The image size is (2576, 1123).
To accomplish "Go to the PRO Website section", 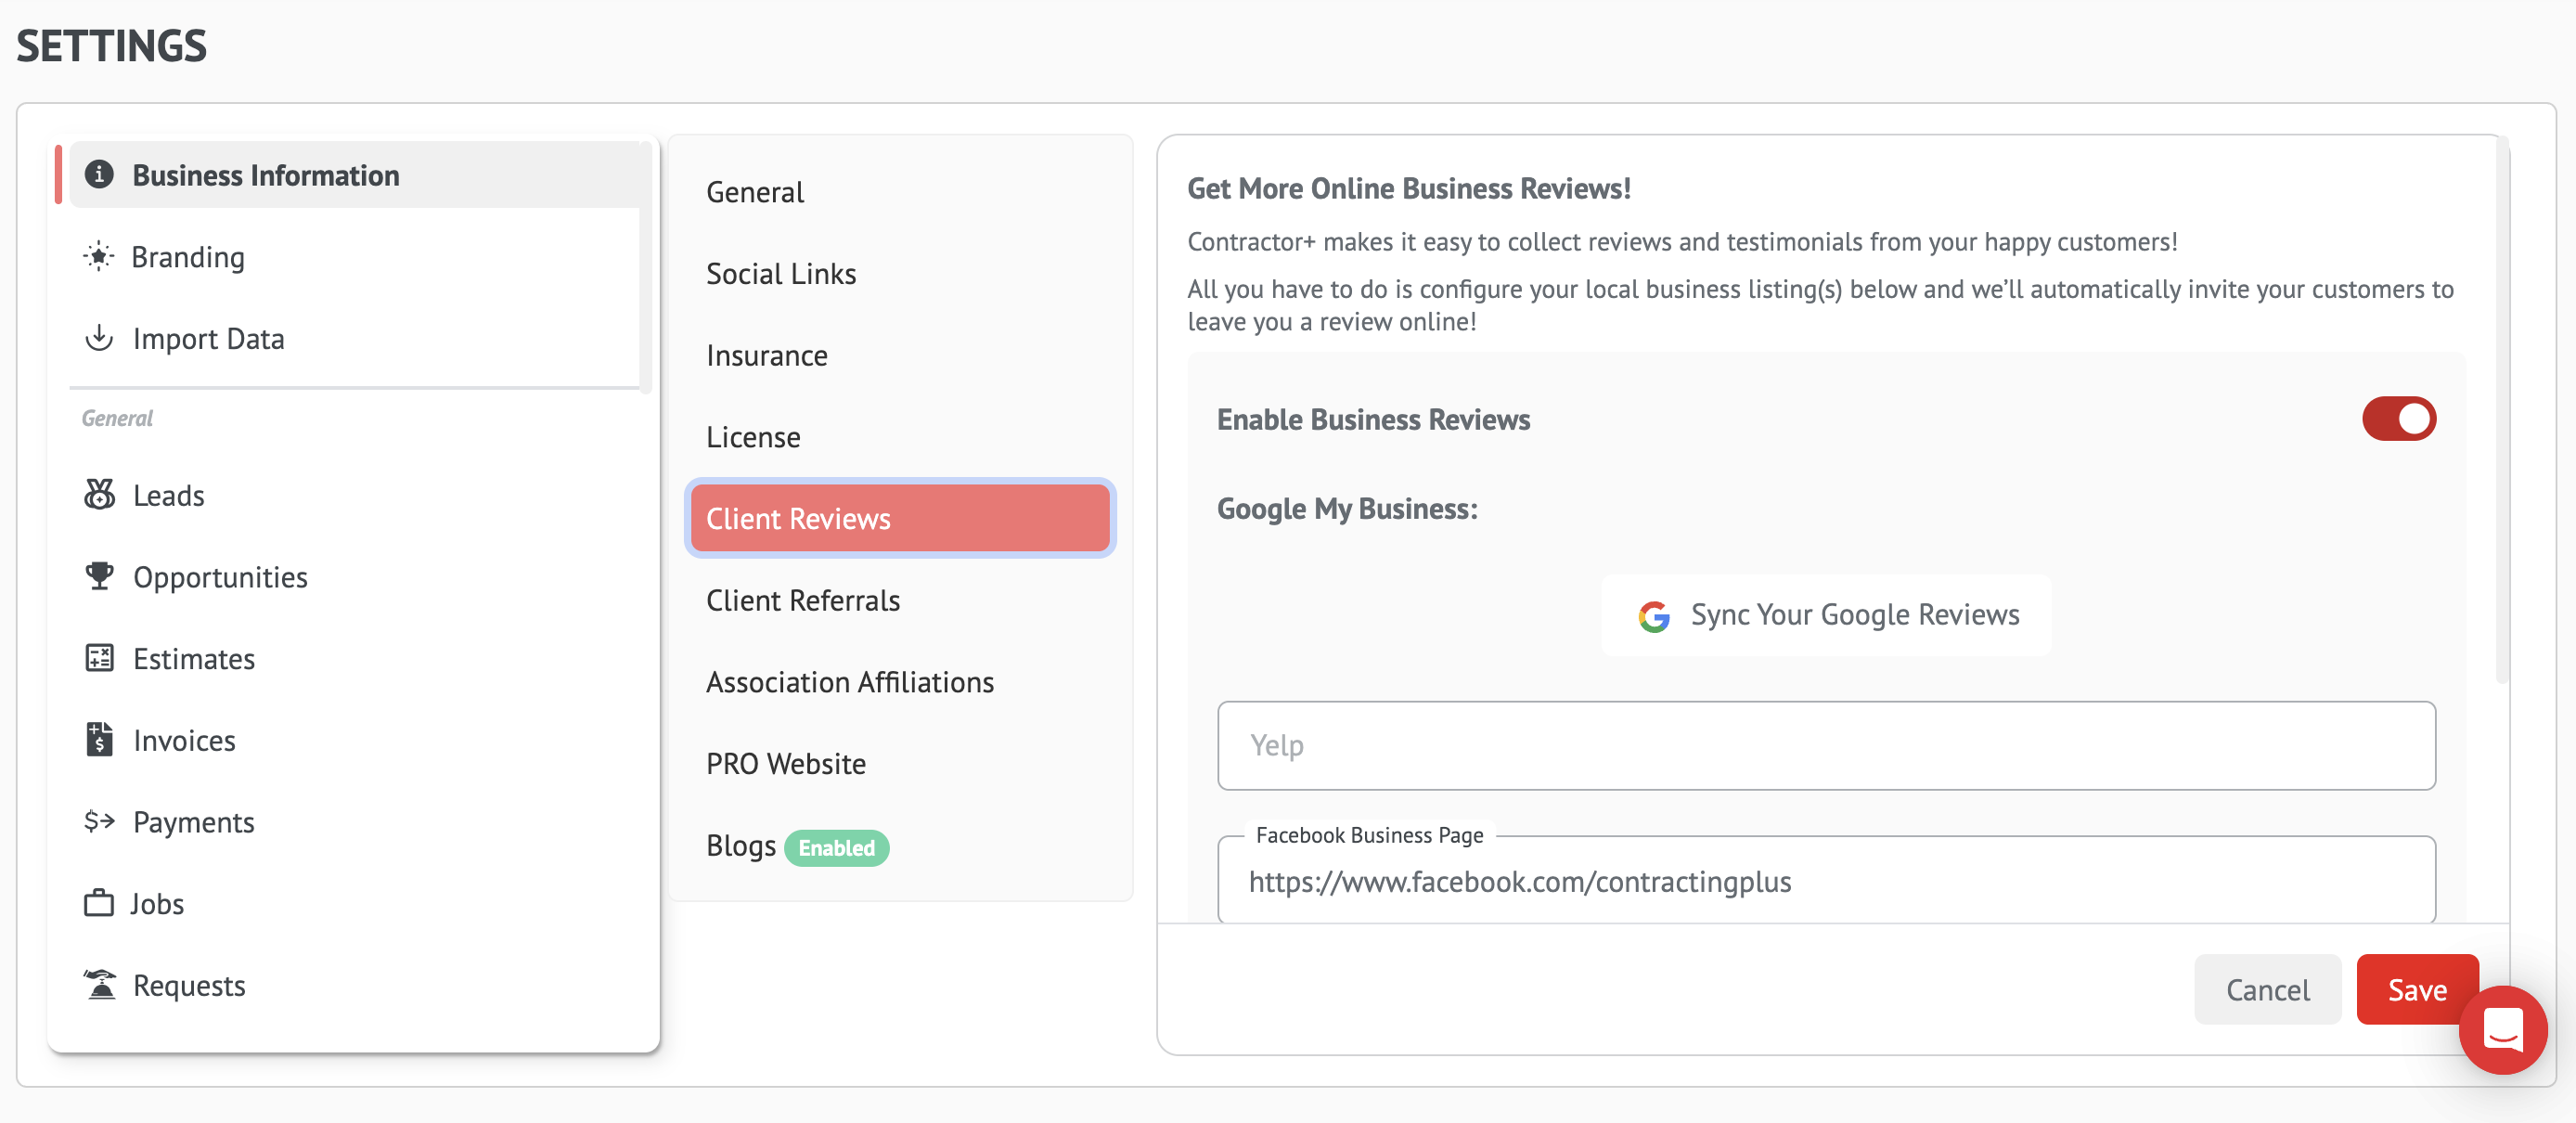I will point(785,764).
